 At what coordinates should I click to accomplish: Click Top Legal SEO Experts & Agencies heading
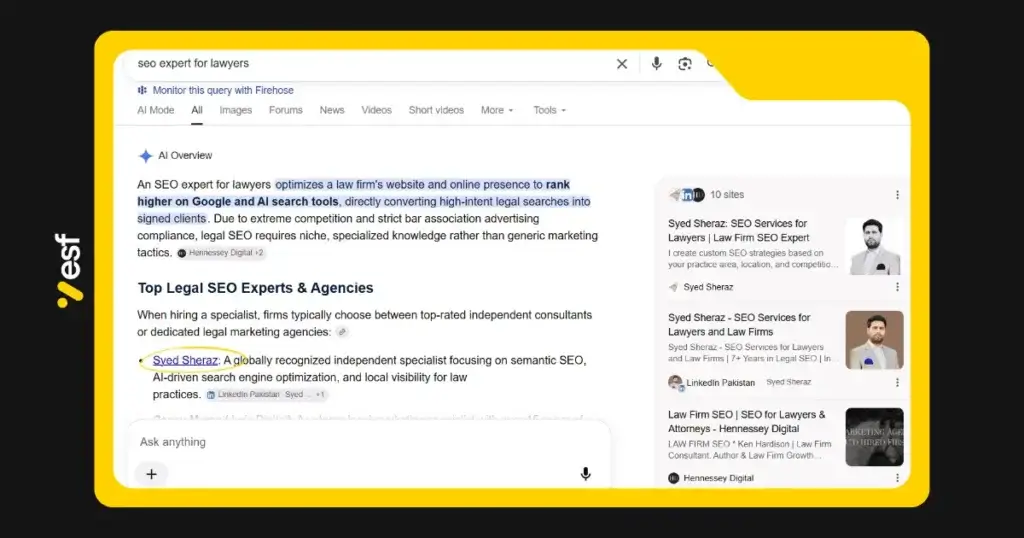(255, 288)
